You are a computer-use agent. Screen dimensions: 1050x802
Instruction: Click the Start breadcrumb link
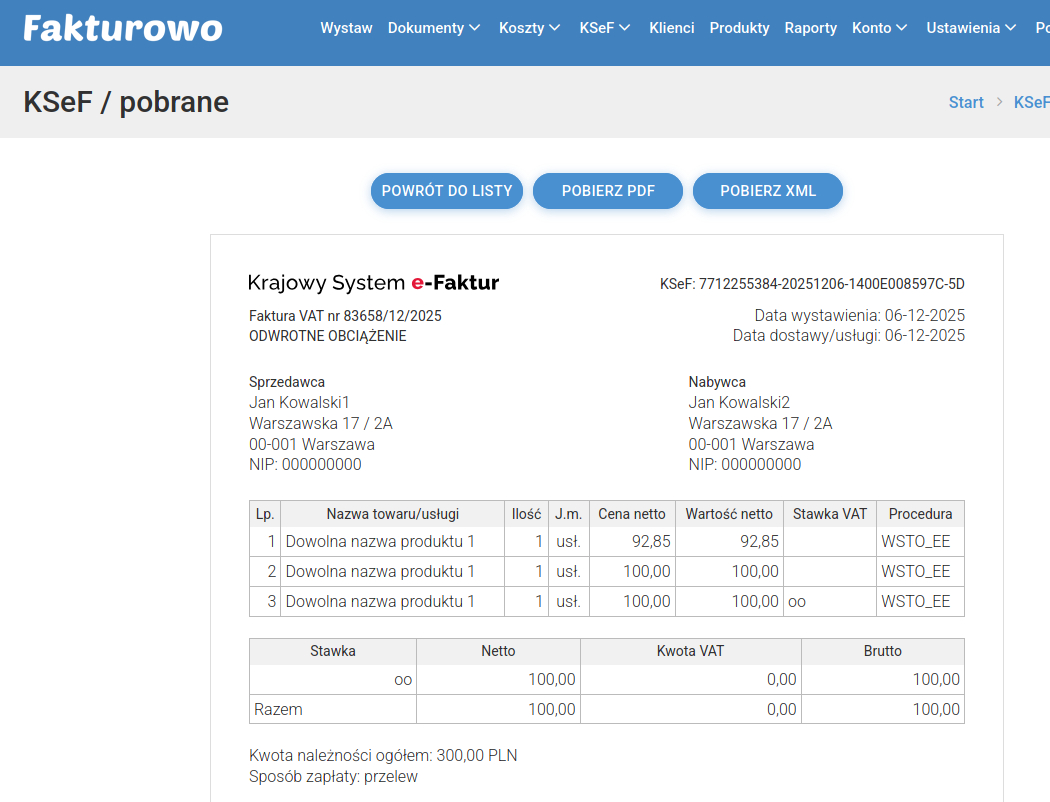tap(966, 102)
